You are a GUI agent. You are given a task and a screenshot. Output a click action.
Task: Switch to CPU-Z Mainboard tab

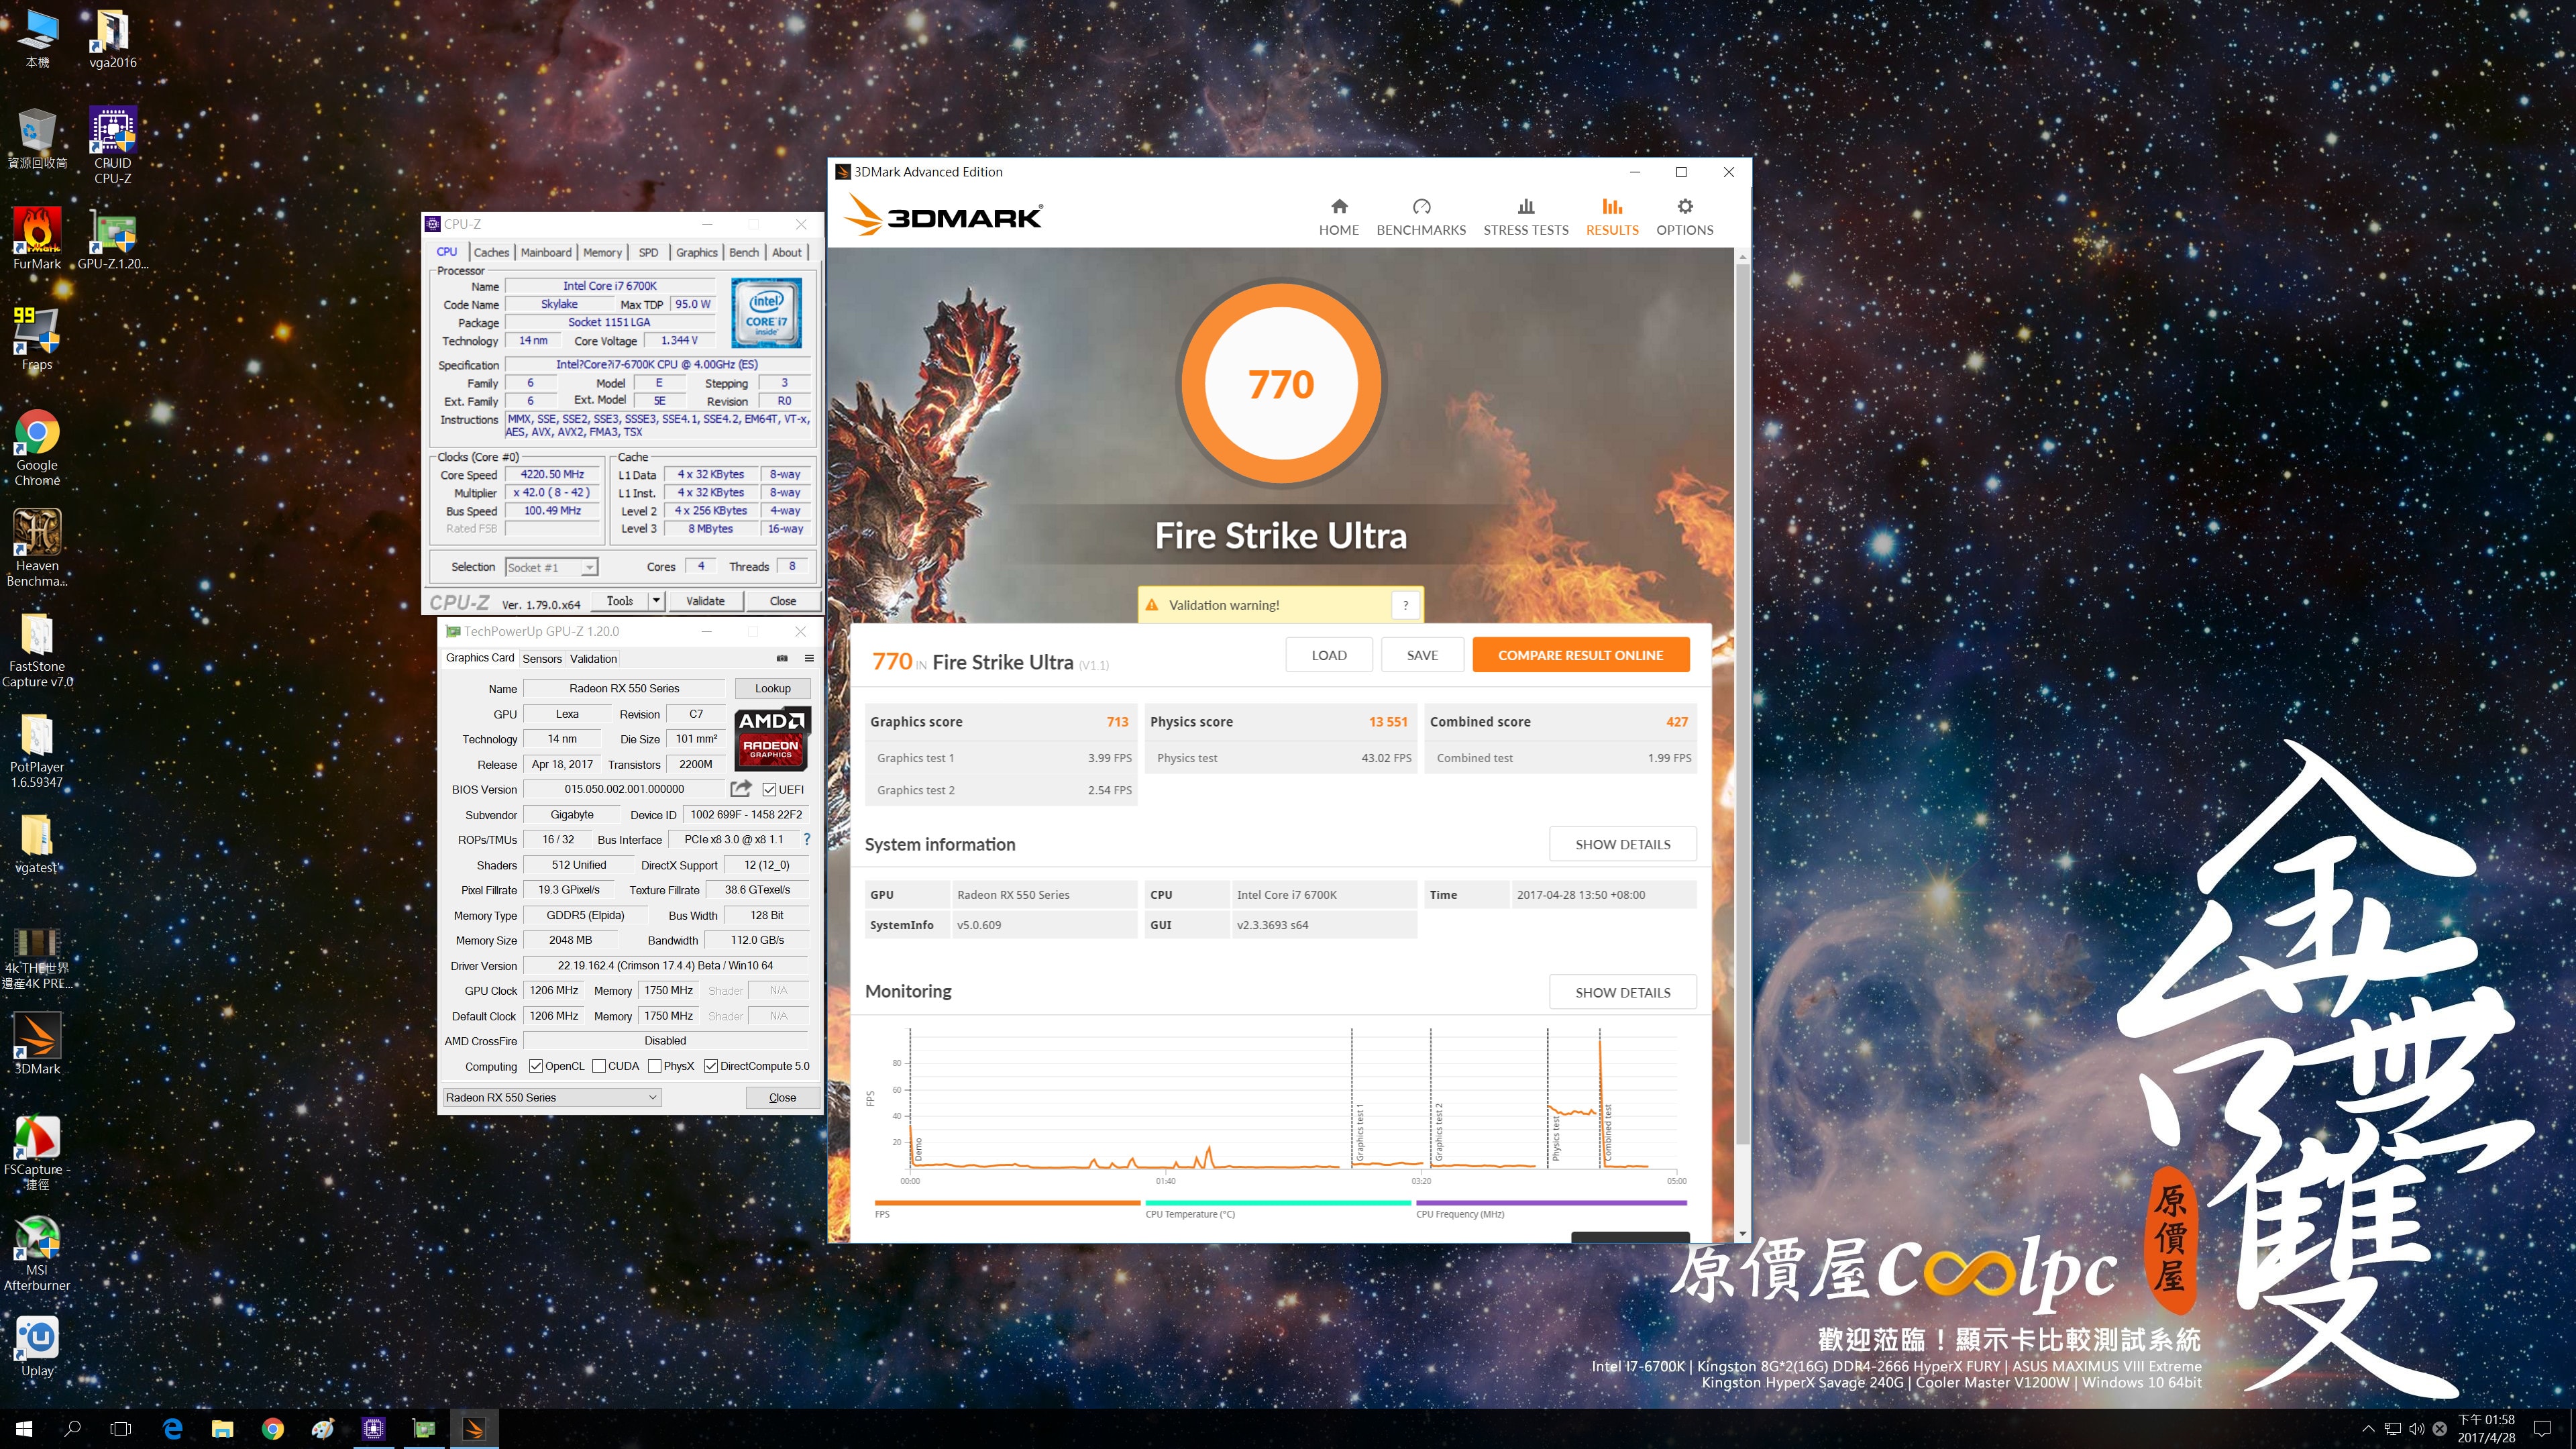[546, 252]
